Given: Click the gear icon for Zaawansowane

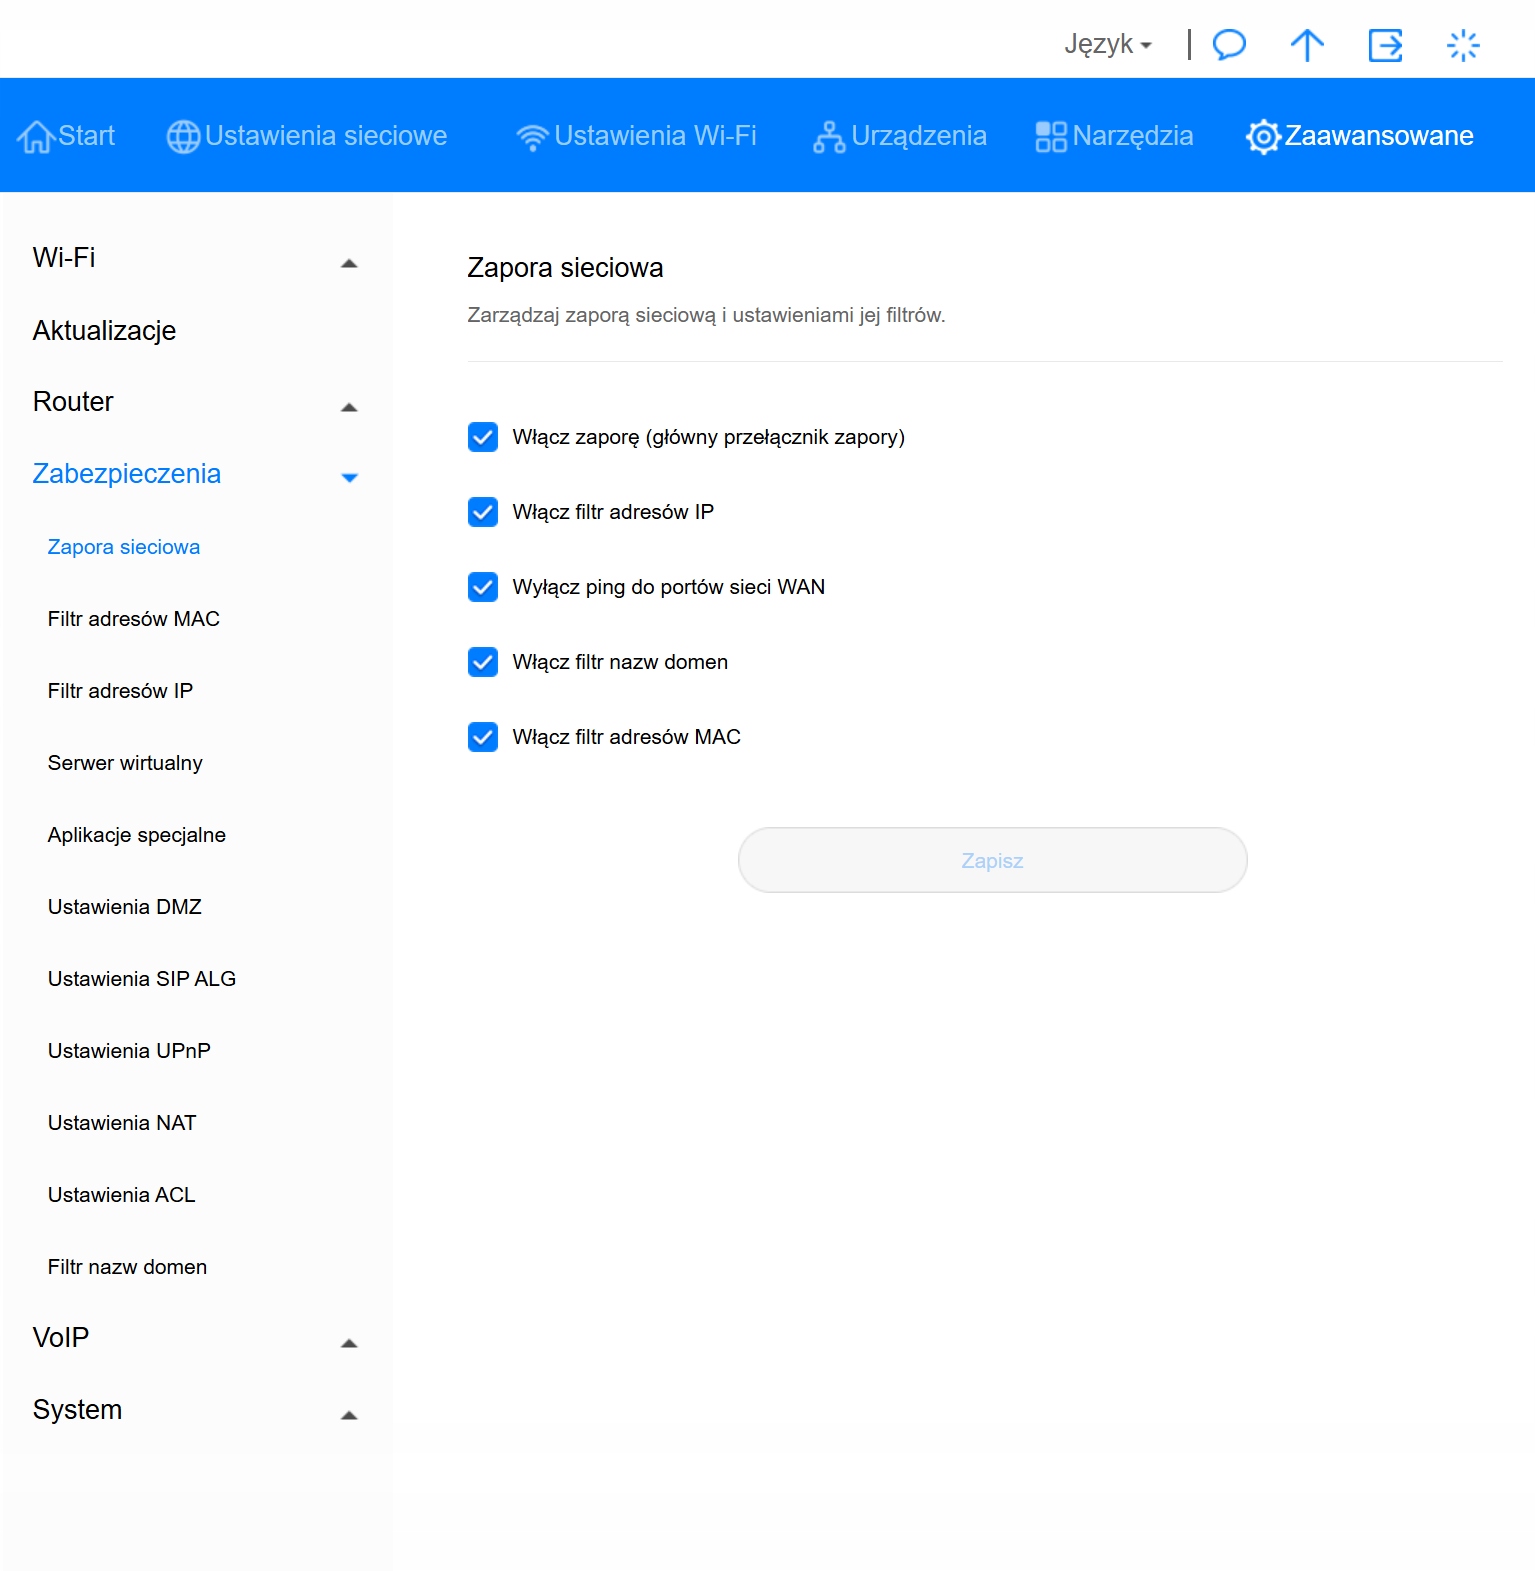Looking at the screenshot, I should (x=1263, y=136).
